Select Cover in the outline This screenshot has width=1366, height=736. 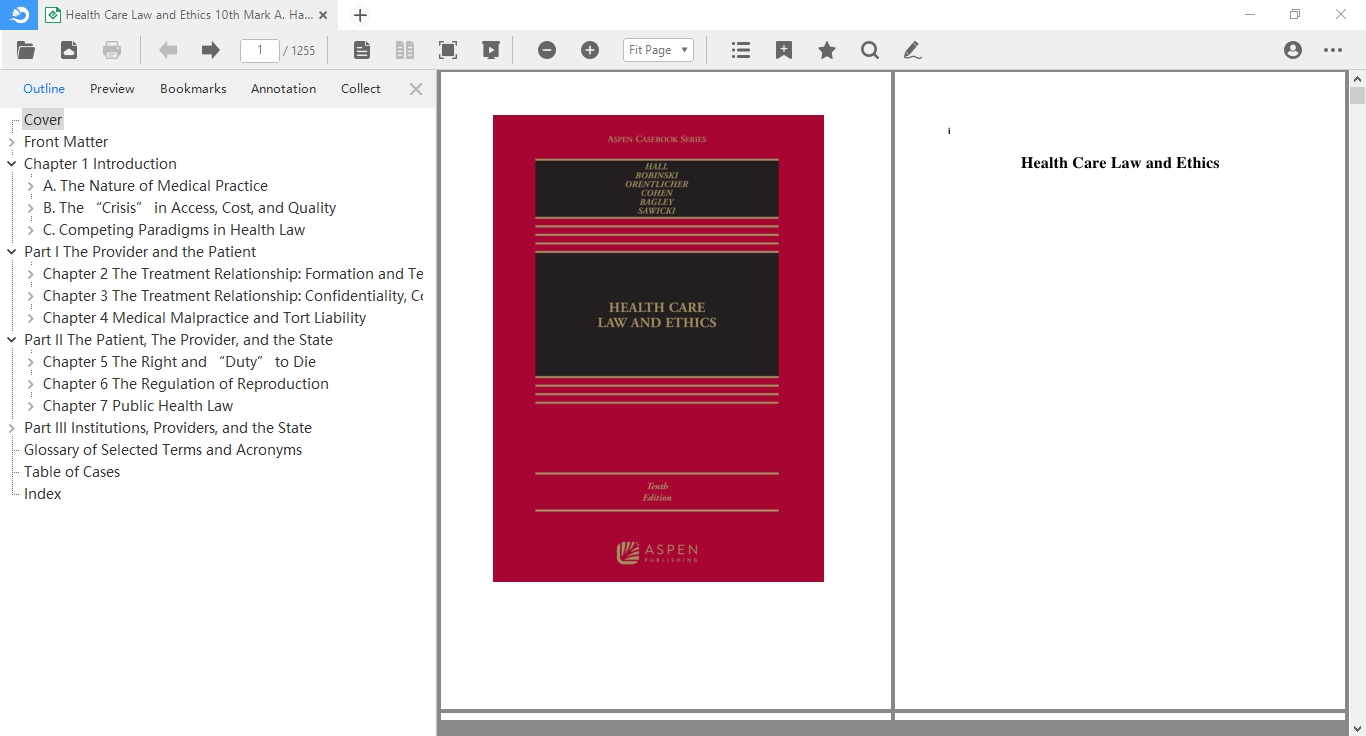(x=43, y=120)
